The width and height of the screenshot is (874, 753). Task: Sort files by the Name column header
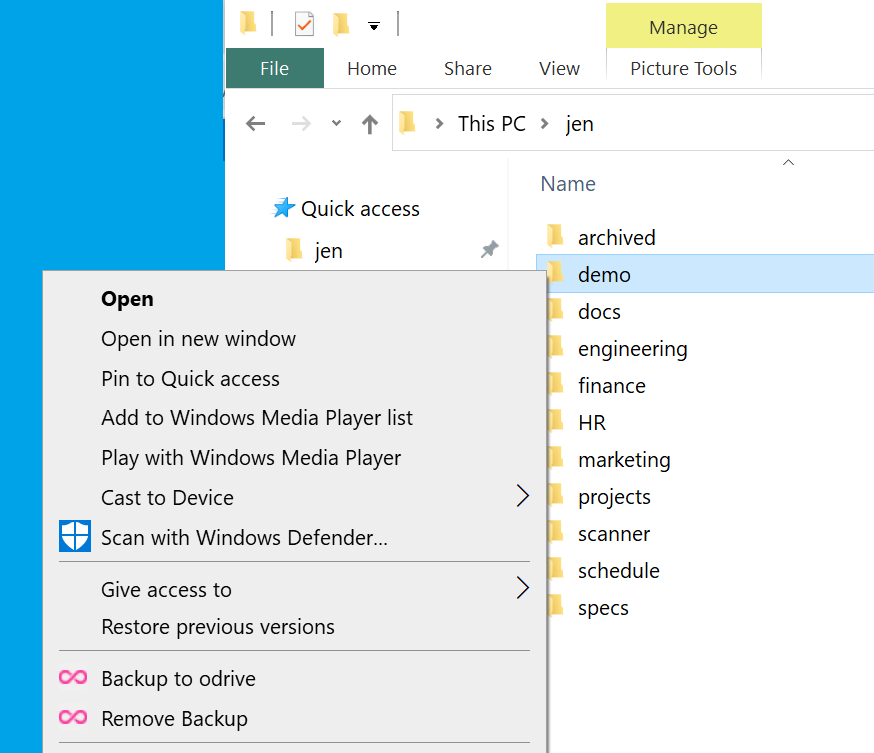coord(568,184)
